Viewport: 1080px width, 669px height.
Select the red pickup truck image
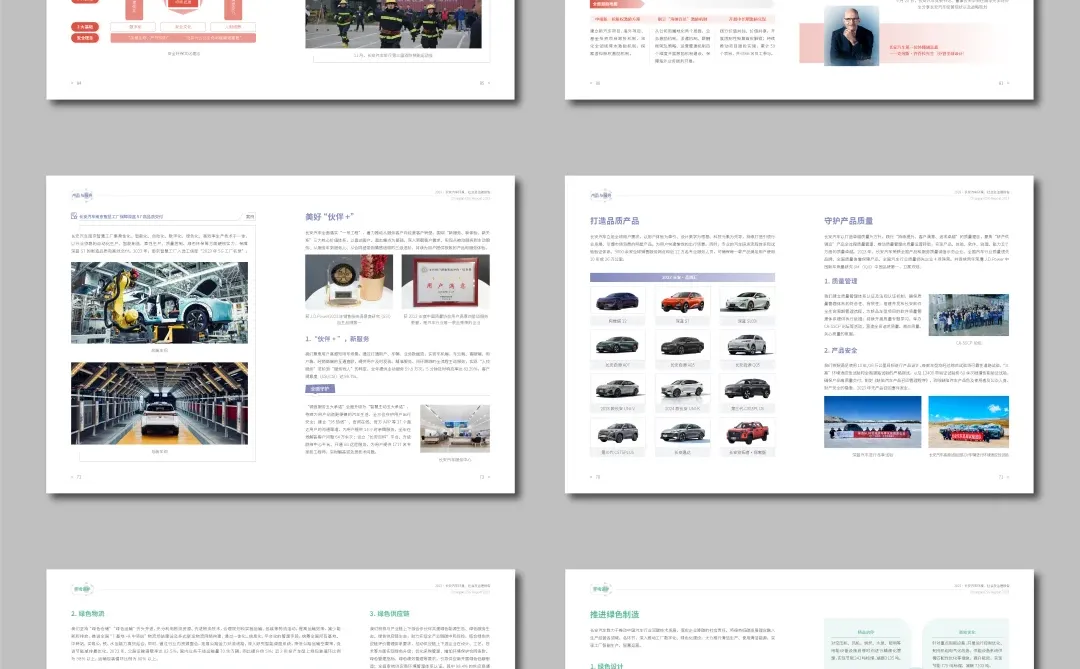click(x=747, y=432)
